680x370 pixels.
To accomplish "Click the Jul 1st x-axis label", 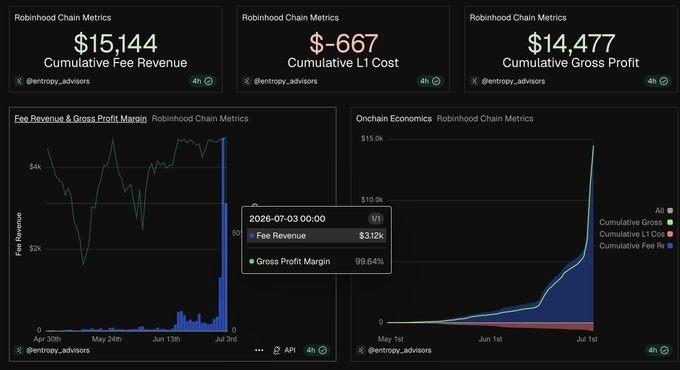I will [x=587, y=339].
